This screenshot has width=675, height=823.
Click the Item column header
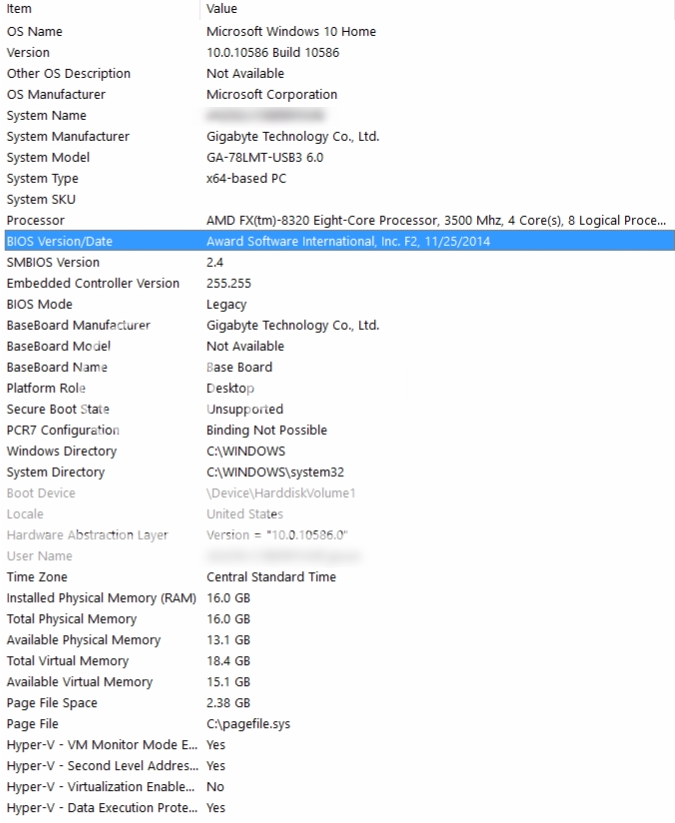tap(19, 9)
